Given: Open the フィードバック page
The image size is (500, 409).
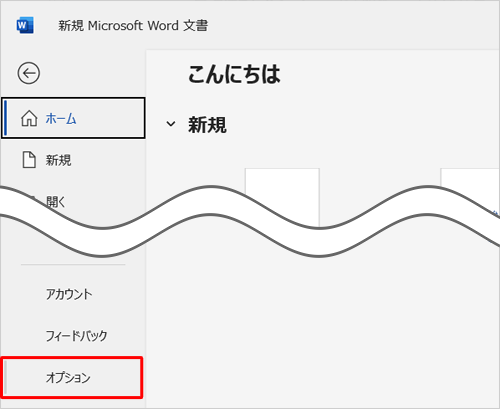Looking at the screenshot, I should tap(76, 336).
